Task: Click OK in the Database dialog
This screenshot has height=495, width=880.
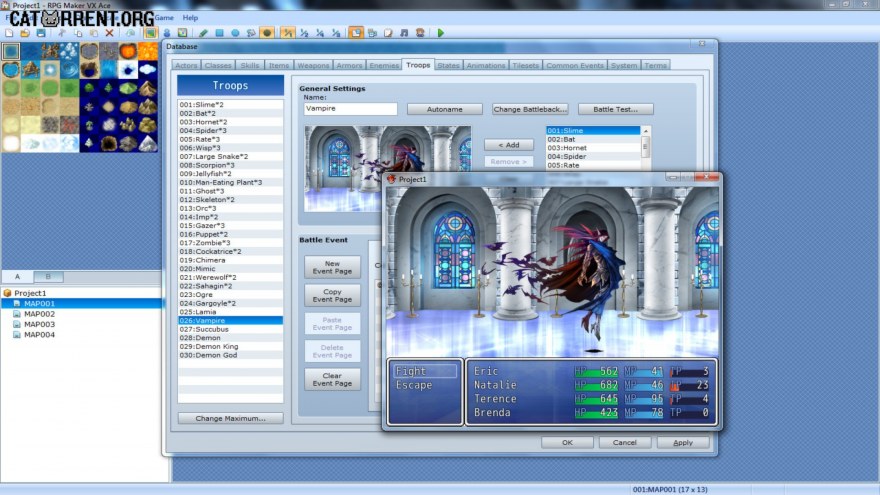Action: (x=567, y=442)
